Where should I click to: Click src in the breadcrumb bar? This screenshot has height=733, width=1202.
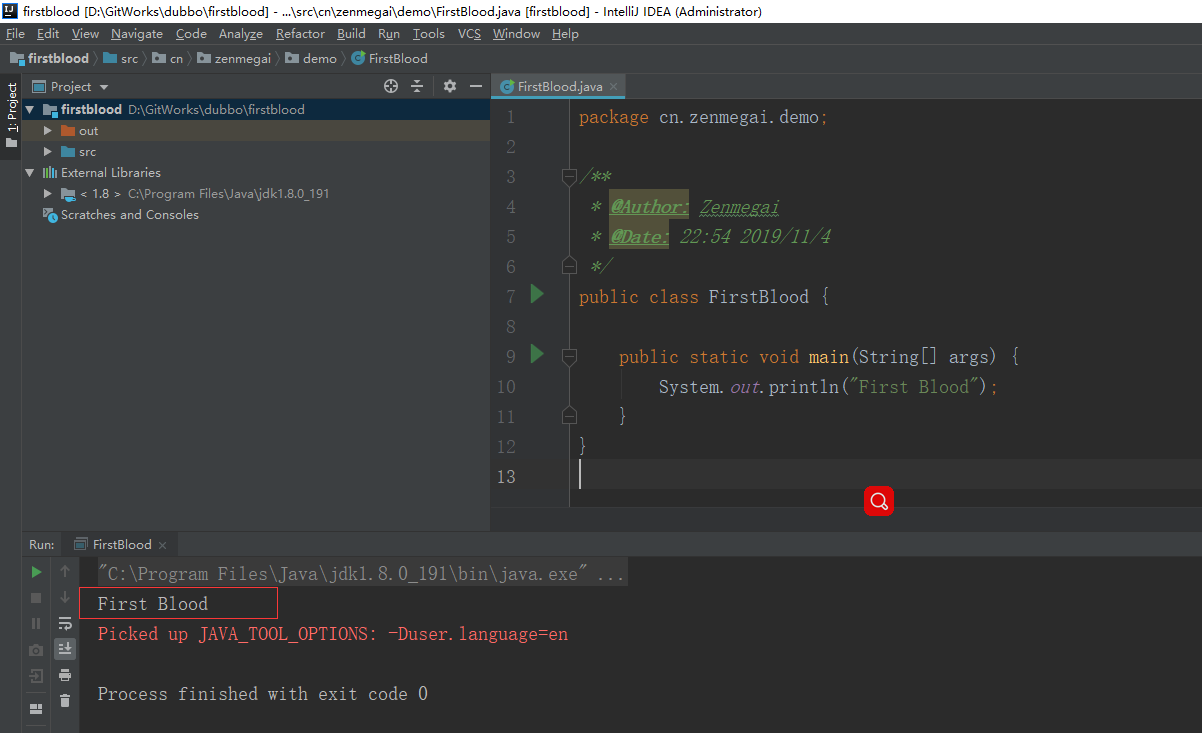121,58
